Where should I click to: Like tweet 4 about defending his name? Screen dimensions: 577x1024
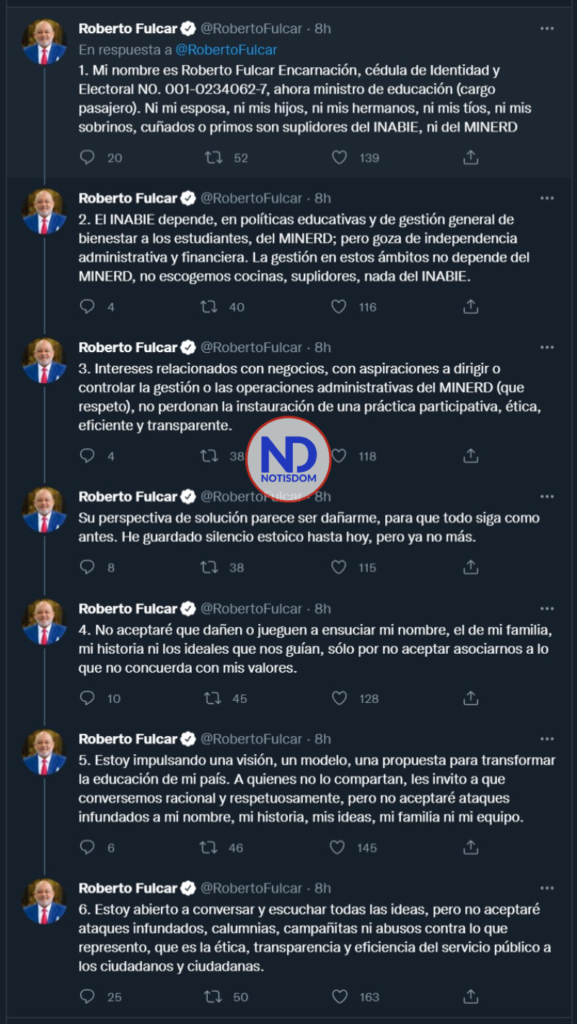[x=337, y=697]
